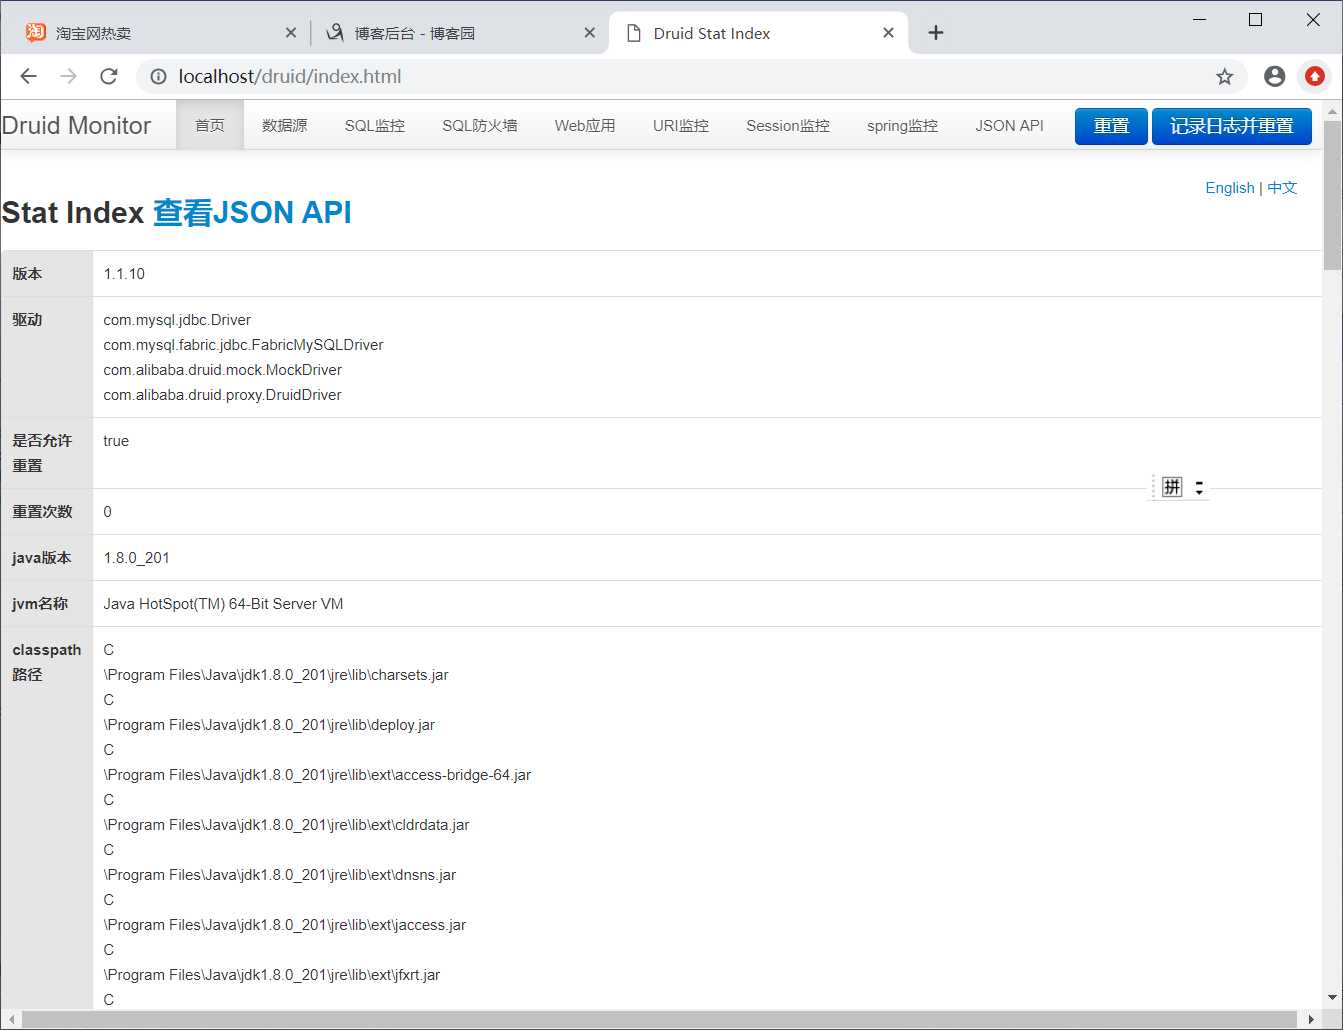Image resolution: width=1343 pixels, height=1030 pixels.
Task: Click the horizontal scrollbar left arrow
Action: click(x=12, y=1019)
